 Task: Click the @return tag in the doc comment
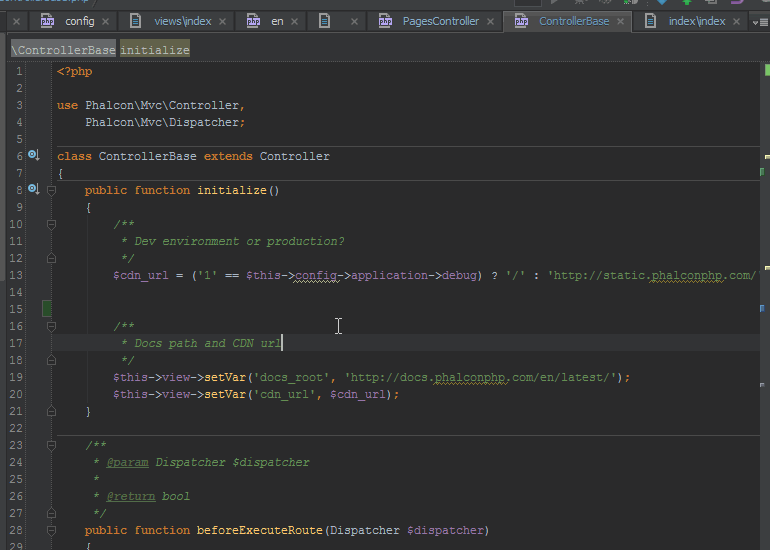point(131,496)
